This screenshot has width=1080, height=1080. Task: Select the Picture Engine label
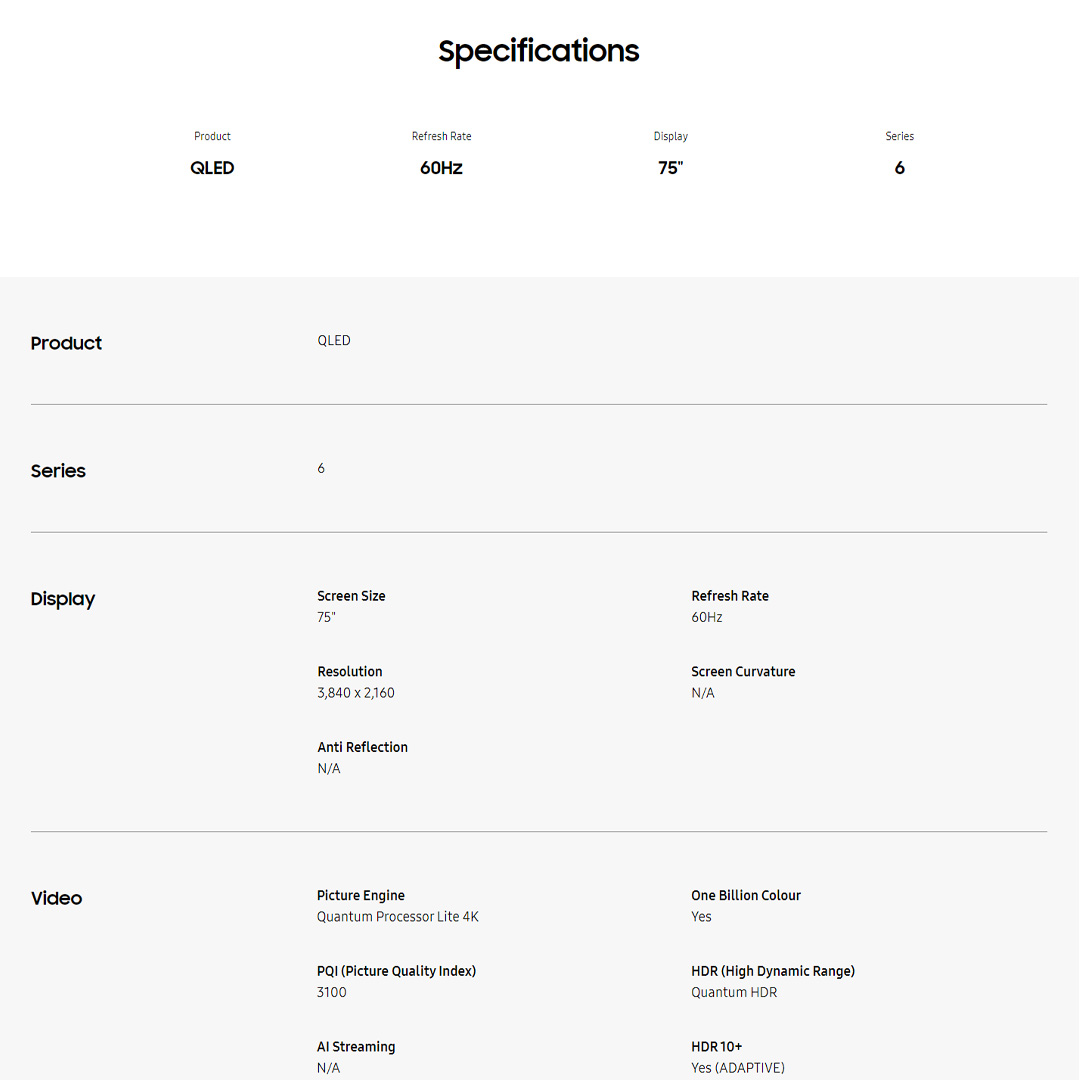coord(361,896)
